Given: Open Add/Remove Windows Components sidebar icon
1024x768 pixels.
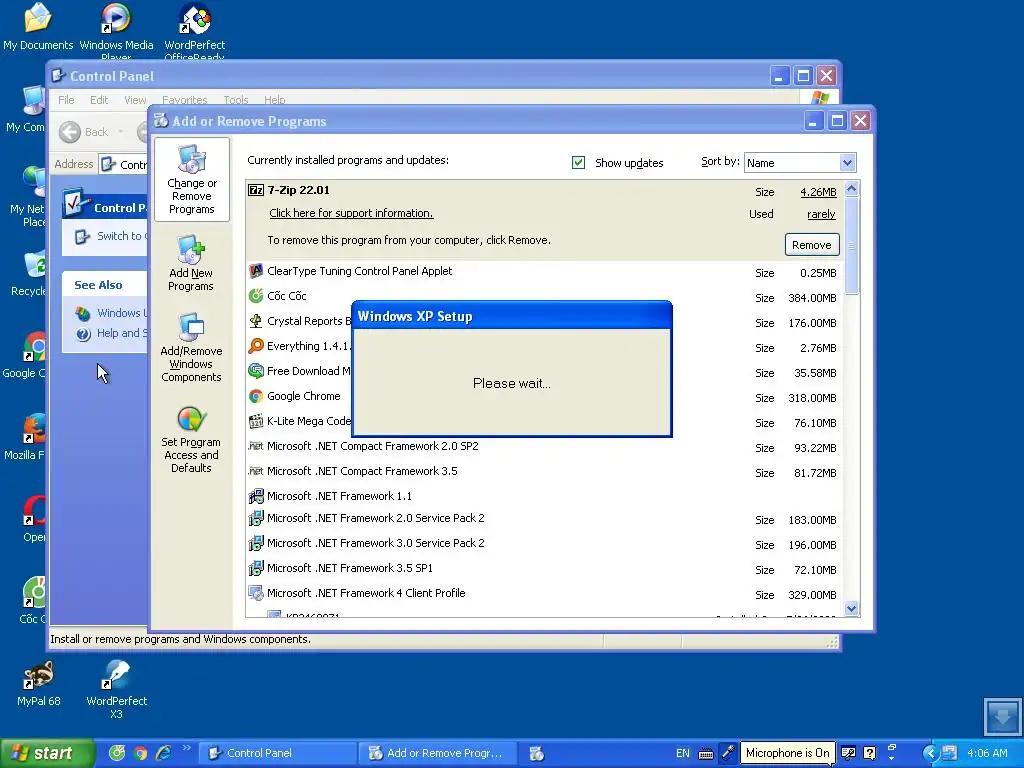Looking at the screenshot, I should click(191, 347).
